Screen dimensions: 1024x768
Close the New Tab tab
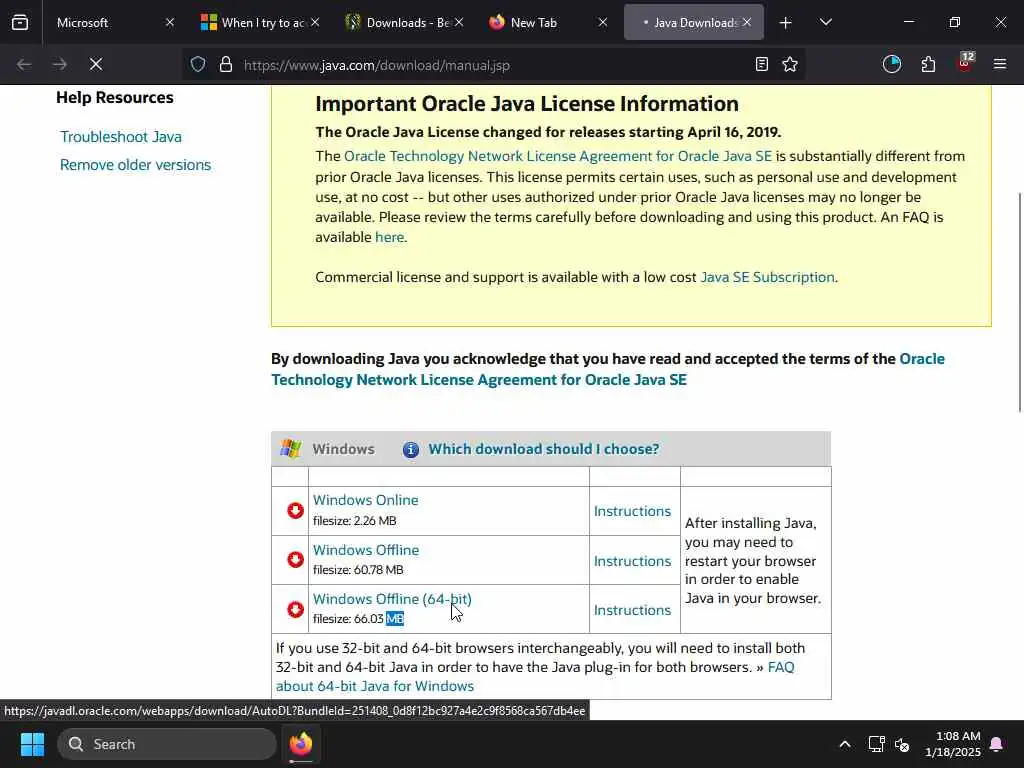click(x=603, y=22)
